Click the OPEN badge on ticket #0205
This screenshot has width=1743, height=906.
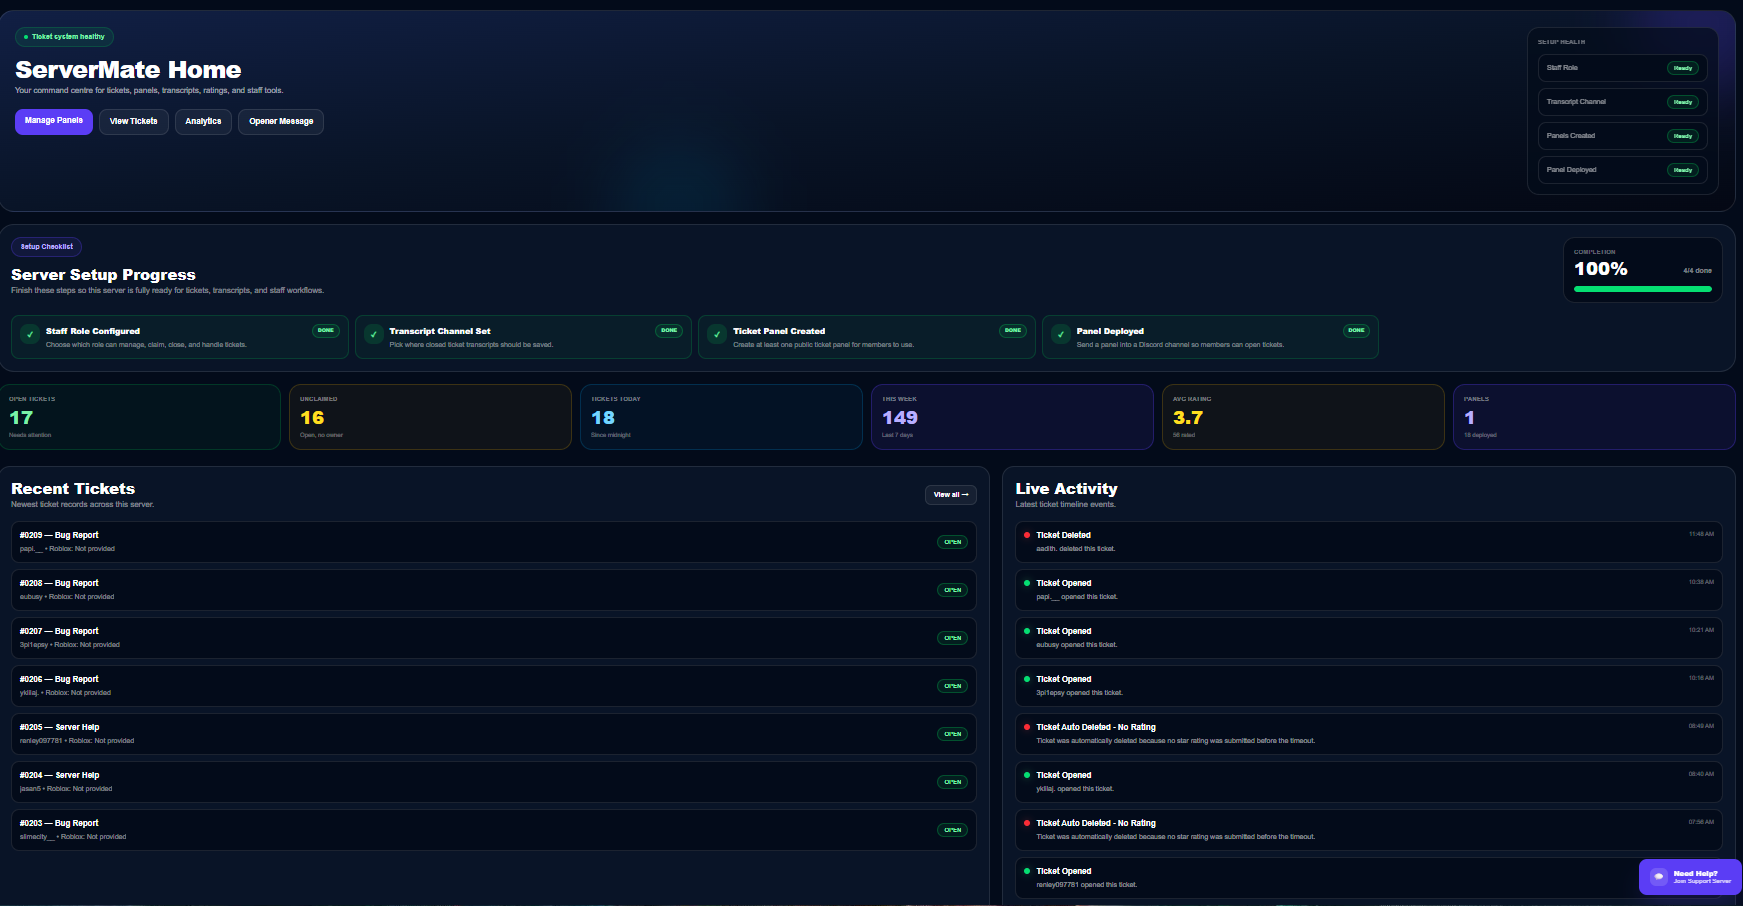click(952, 734)
